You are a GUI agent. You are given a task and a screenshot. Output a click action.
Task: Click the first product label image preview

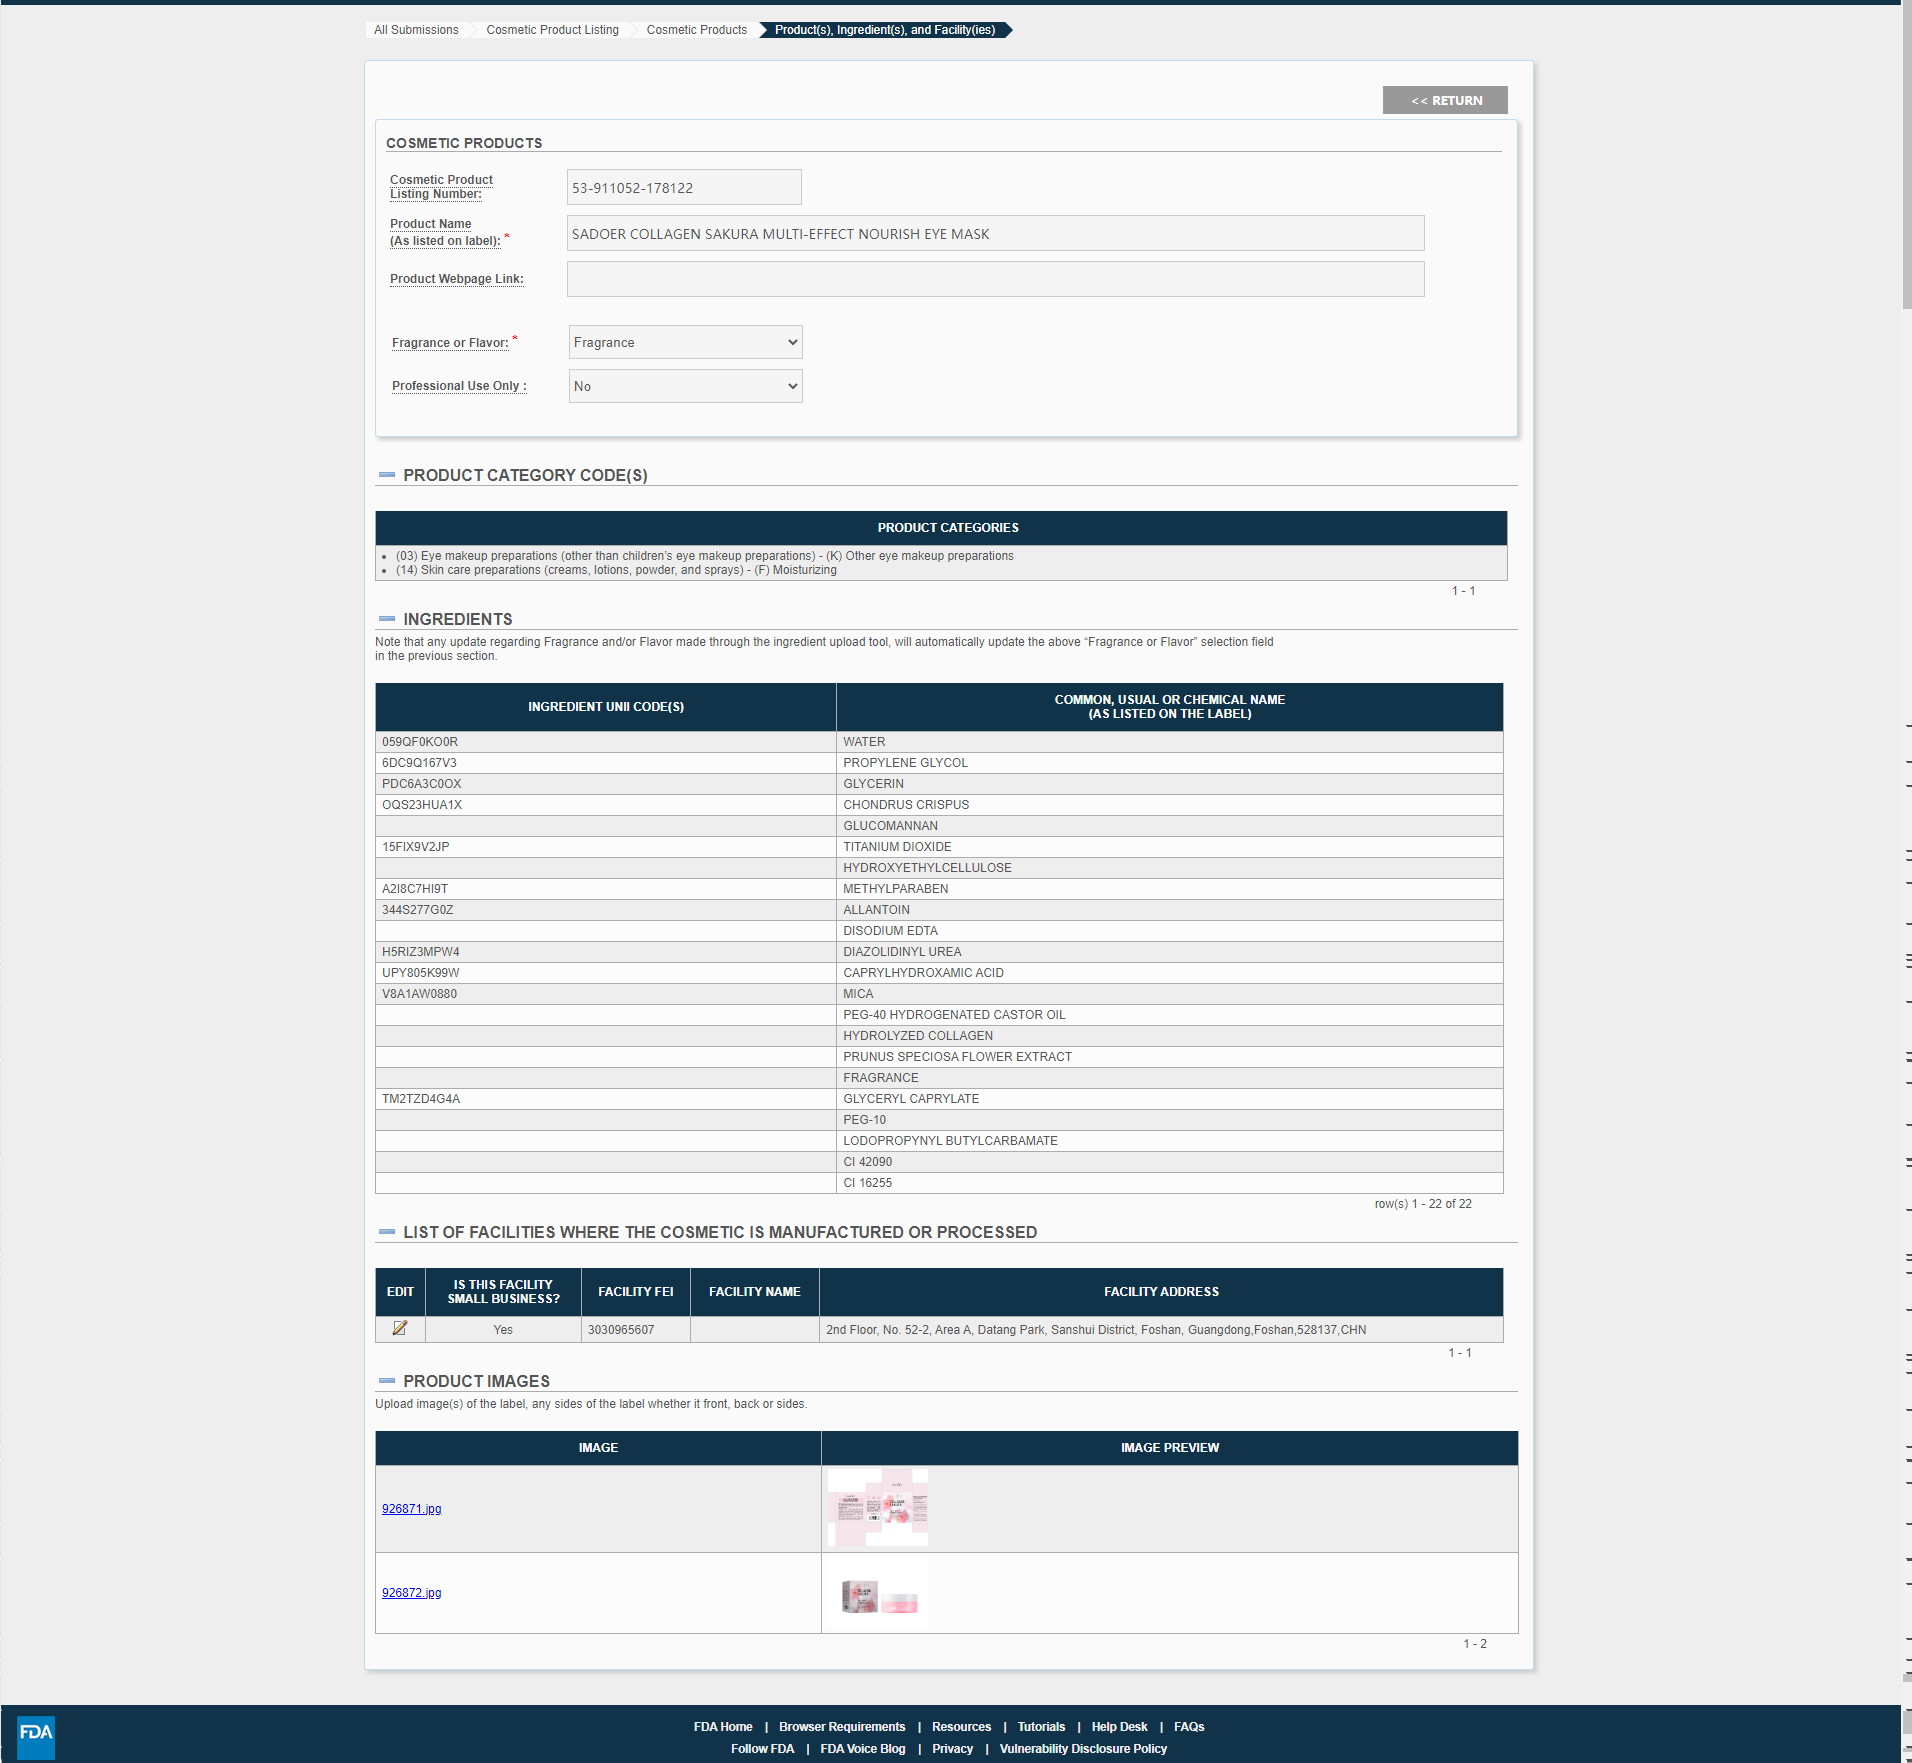coord(877,1508)
